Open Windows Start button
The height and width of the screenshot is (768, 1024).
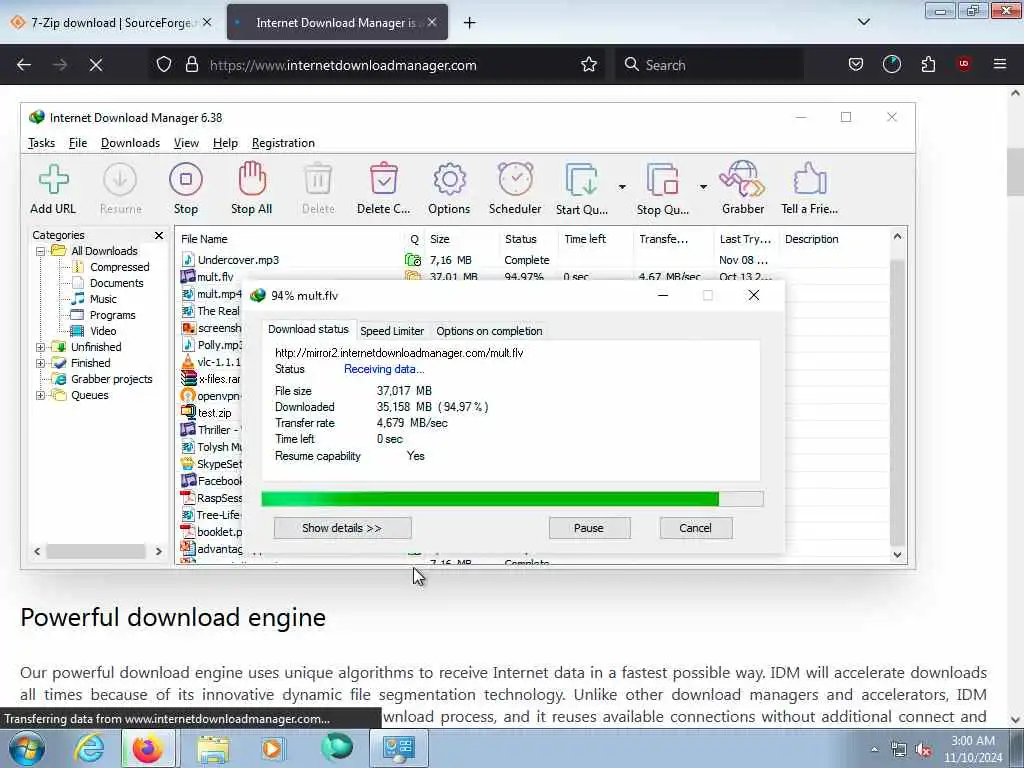26,748
